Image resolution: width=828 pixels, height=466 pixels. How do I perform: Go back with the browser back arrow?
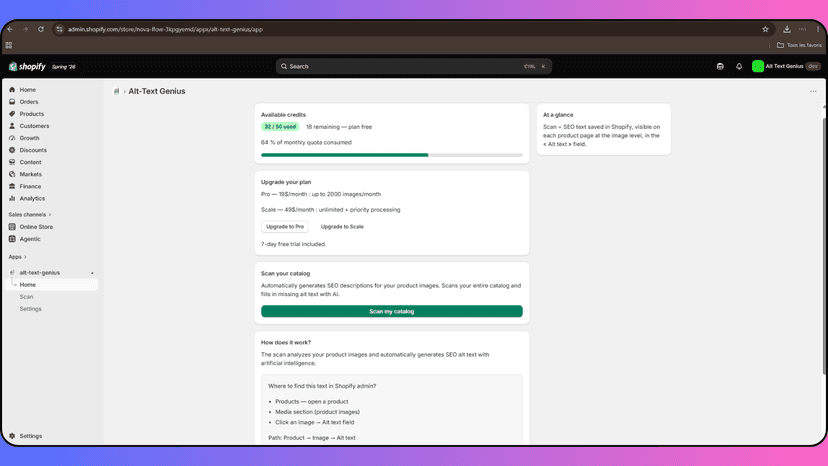(x=10, y=29)
